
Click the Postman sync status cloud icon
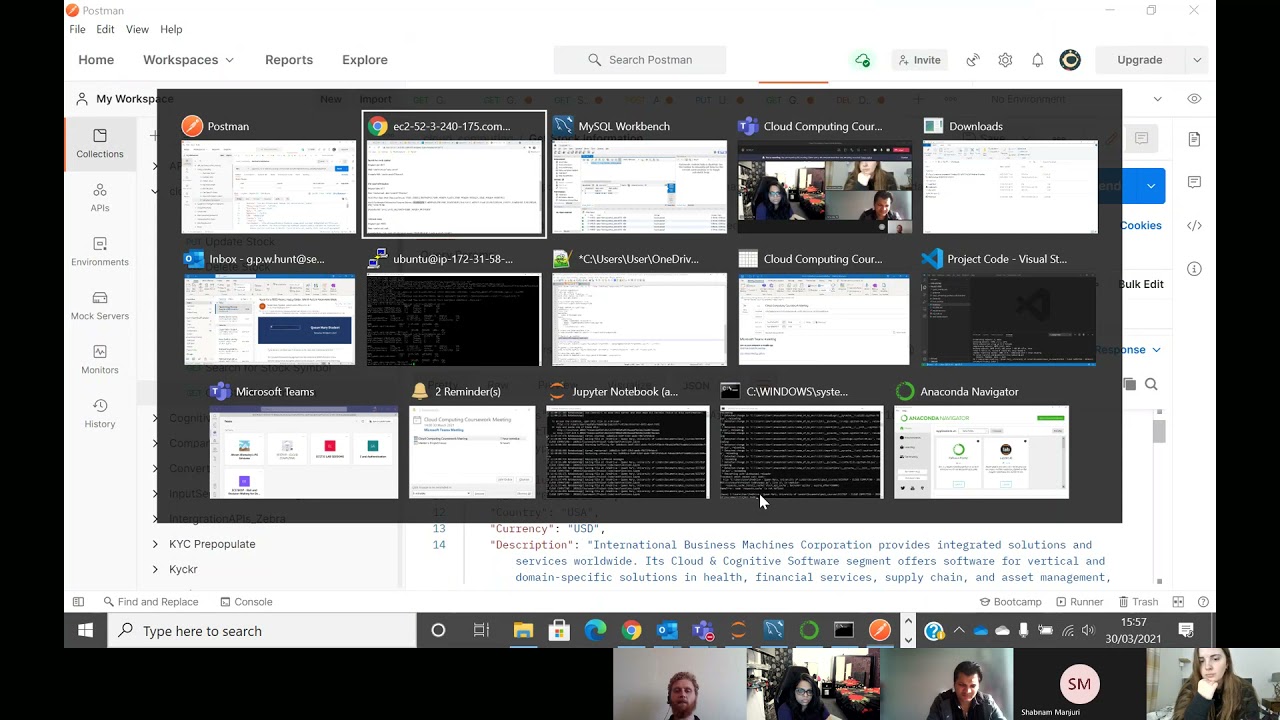pos(862,60)
